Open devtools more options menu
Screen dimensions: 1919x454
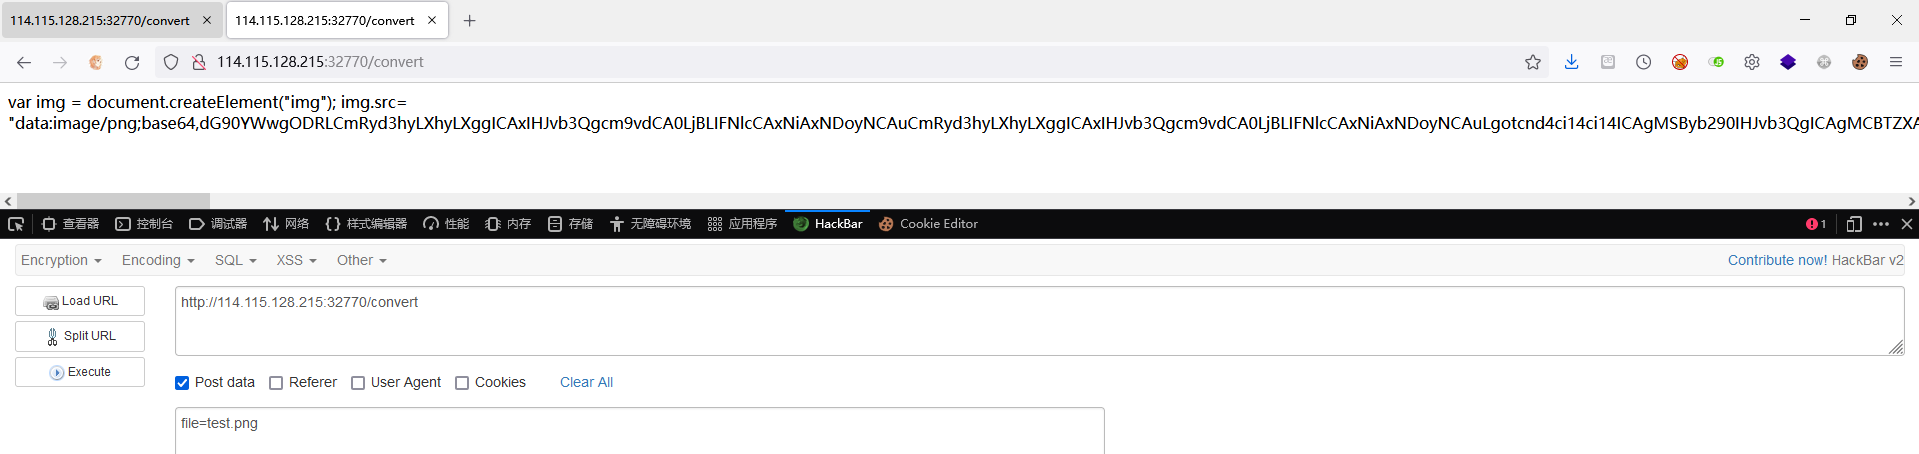(1881, 224)
